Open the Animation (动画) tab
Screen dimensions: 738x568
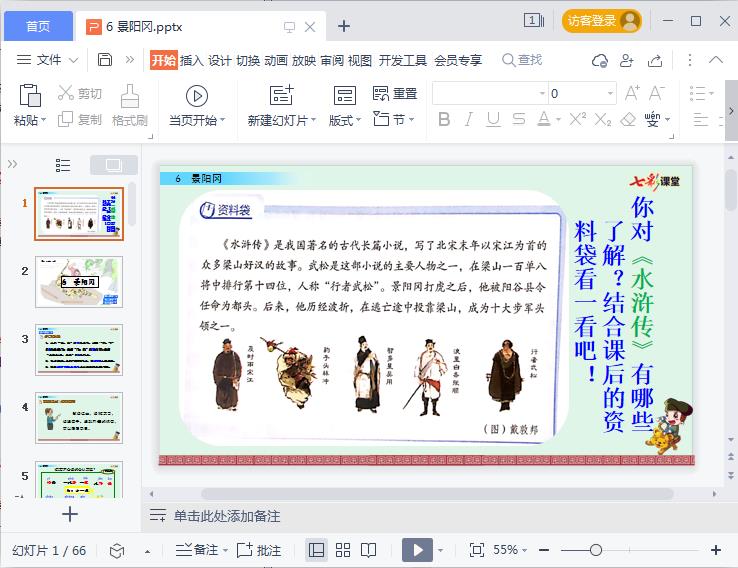(276, 60)
